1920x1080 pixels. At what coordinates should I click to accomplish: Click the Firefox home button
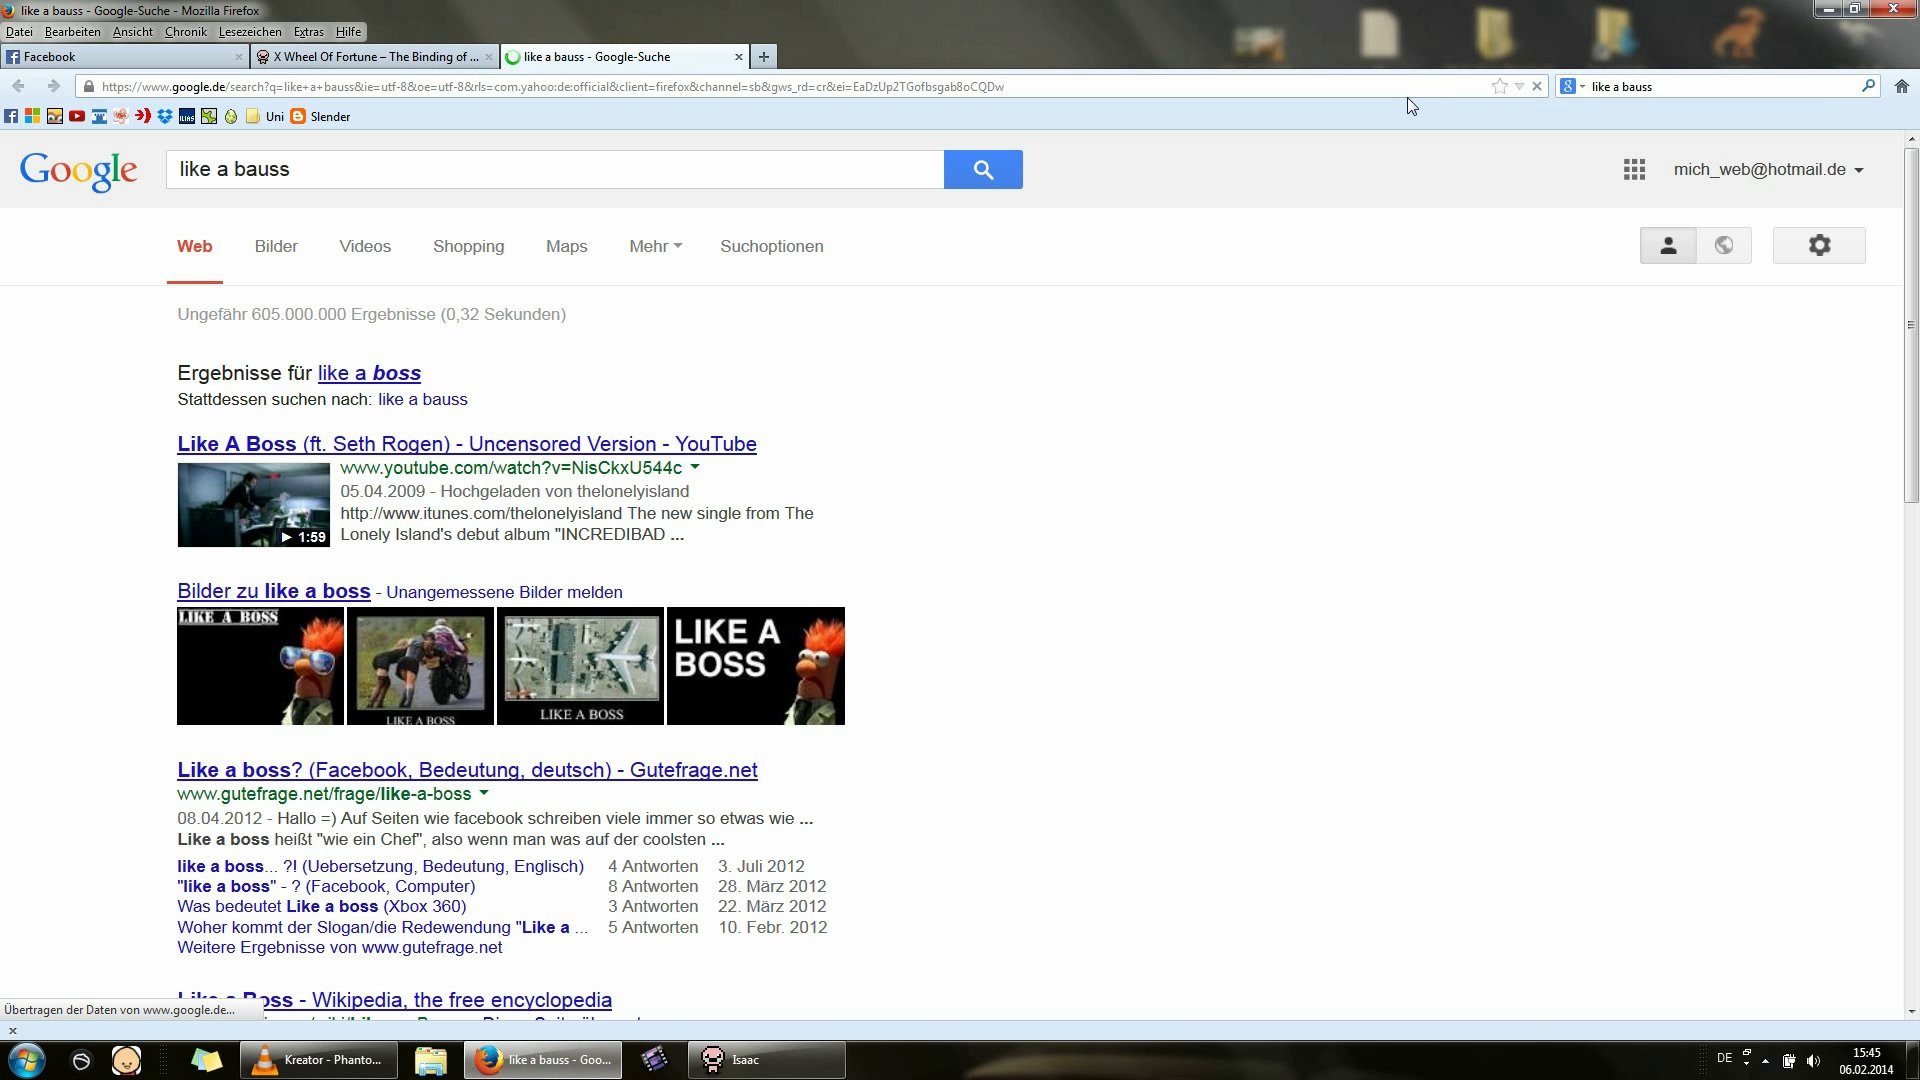tap(1901, 87)
